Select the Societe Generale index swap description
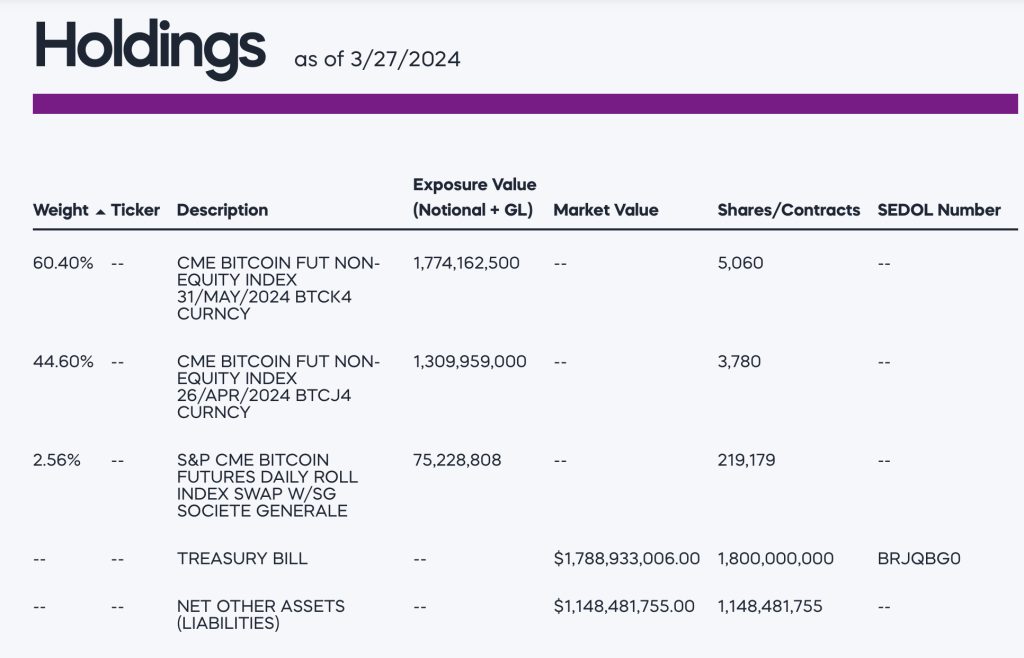The height and width of the screenshot is (658, 1024). [x=267, y=485]
